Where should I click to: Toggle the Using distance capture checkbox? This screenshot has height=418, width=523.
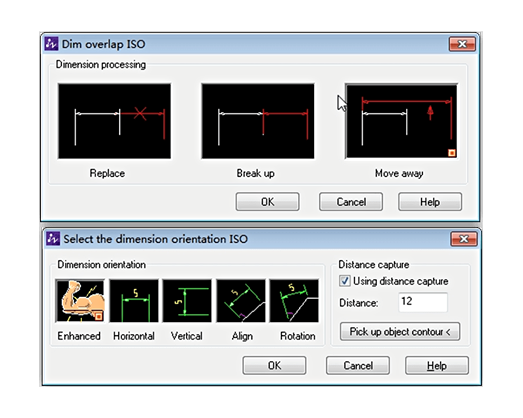coord(345,281)
